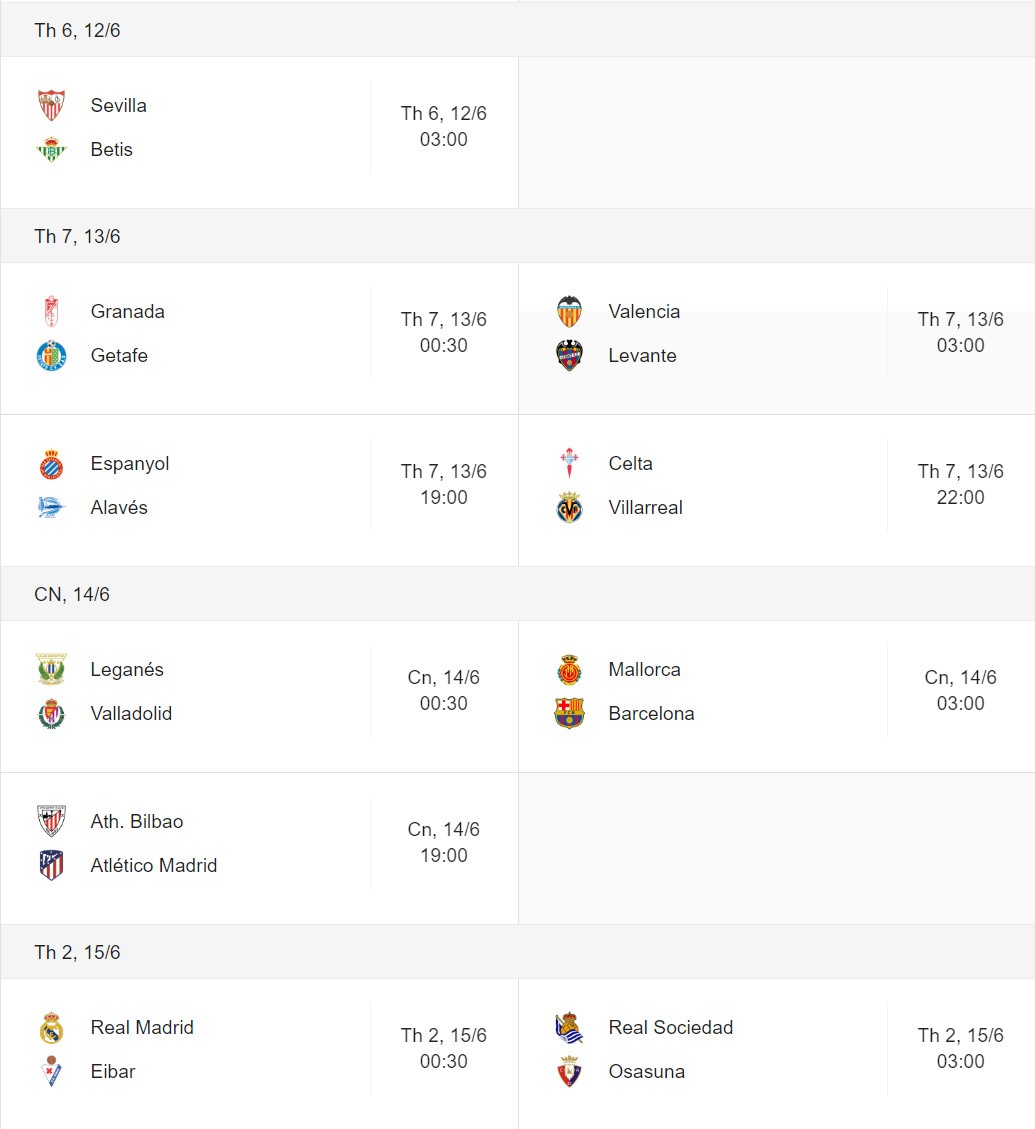Click the Sevilla club crest
The image size is (1035, 1129).
(x=51, y=105)
